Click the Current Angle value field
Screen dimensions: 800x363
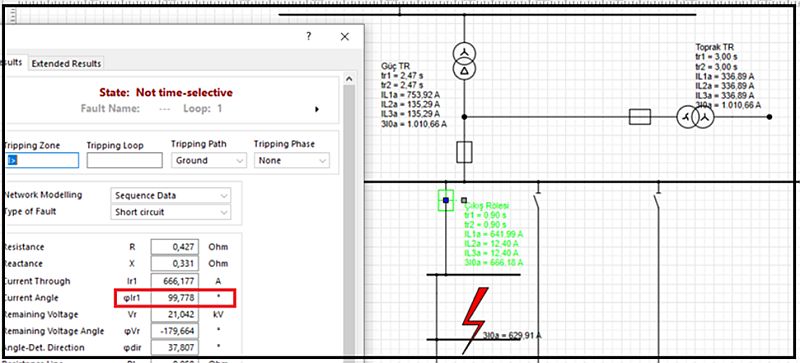pos(174,298)
